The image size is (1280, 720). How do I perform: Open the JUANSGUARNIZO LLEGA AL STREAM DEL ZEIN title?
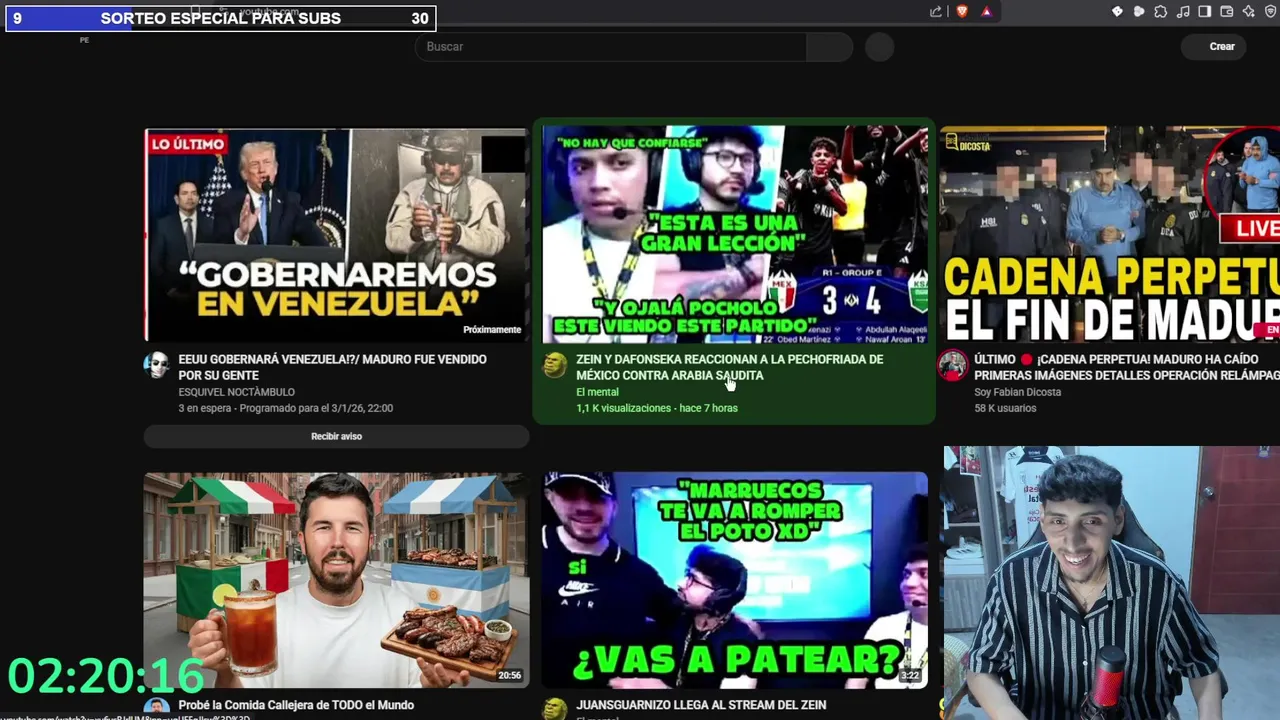point(701,705)
